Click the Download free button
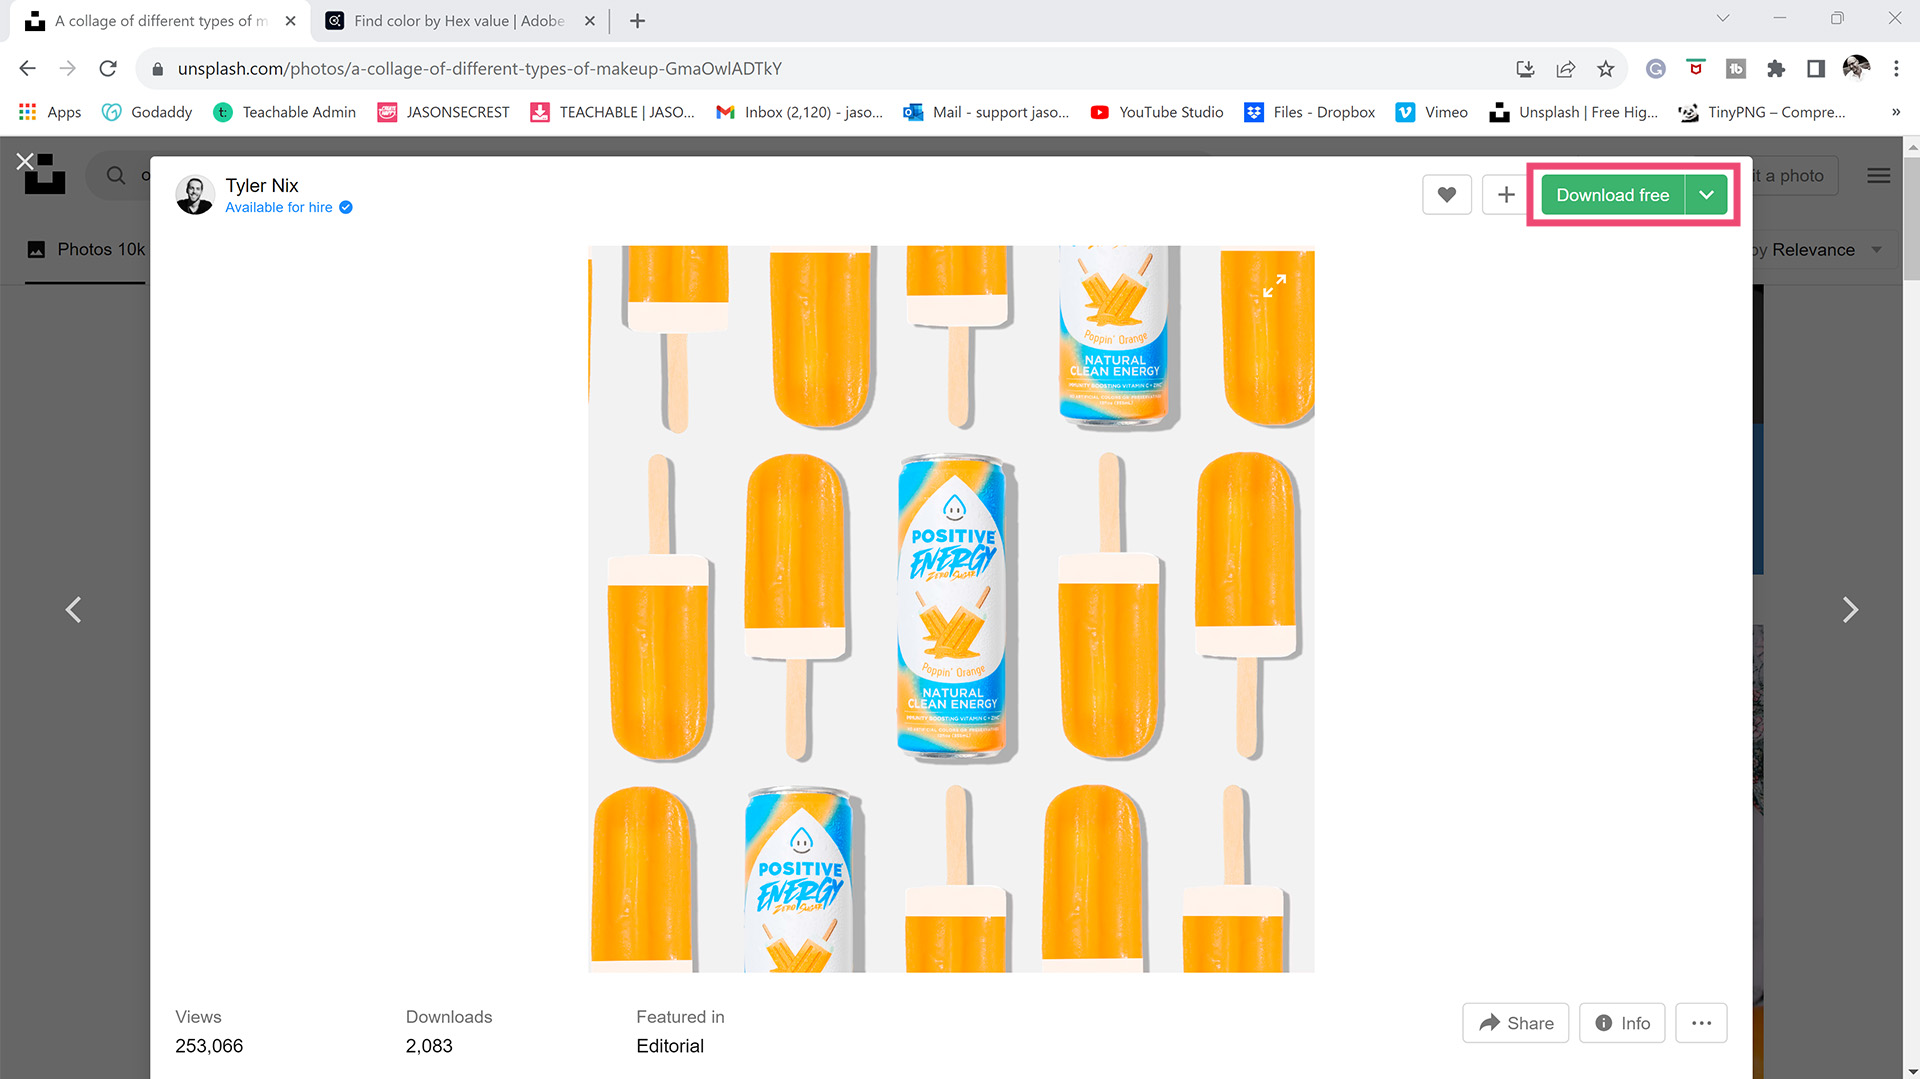The image size is (1920, 1079). coord(1612,195)
